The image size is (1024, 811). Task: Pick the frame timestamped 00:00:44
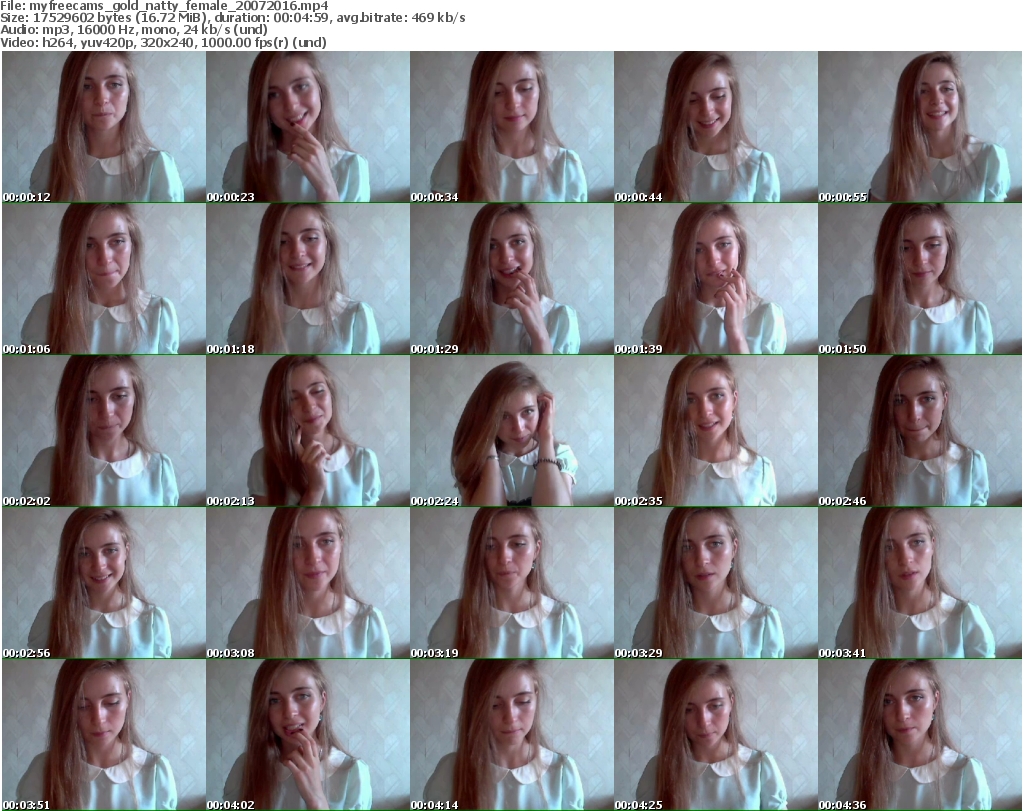716,127
